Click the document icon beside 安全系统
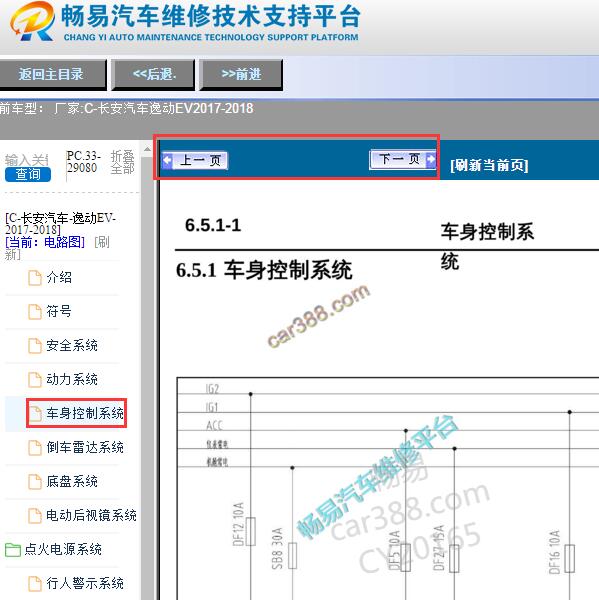The width and height of the screenshot is (599, 600). 35,346
